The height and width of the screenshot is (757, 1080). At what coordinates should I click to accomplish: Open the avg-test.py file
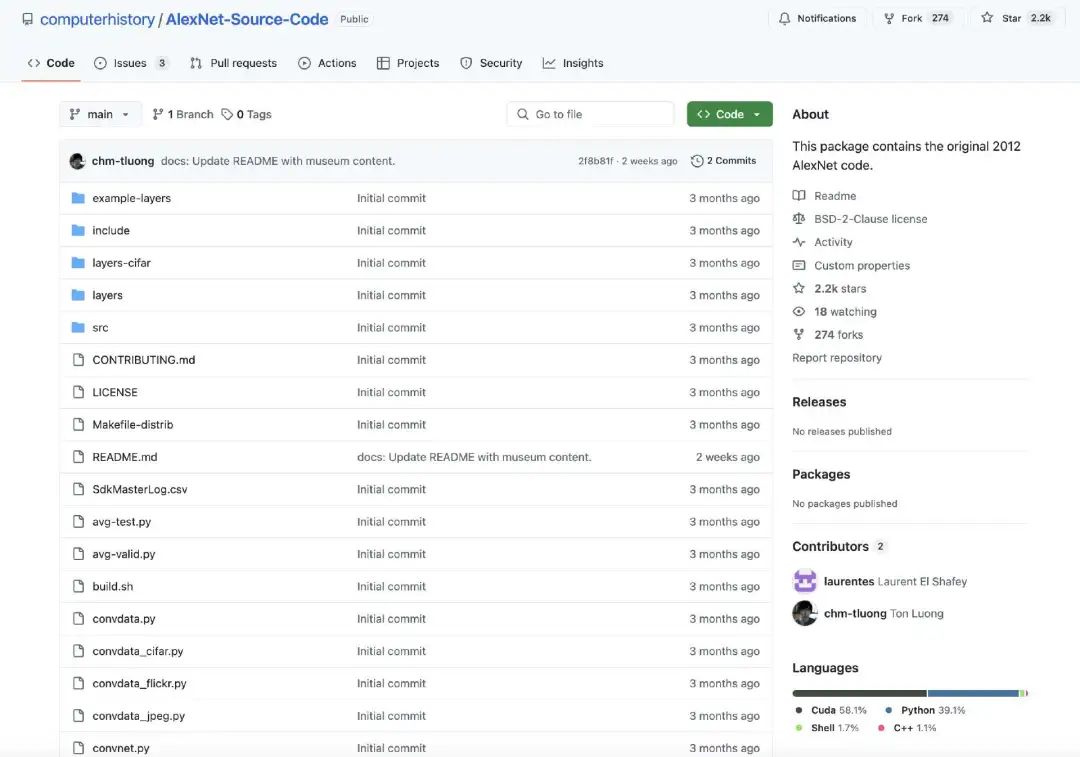coord(121,522)
